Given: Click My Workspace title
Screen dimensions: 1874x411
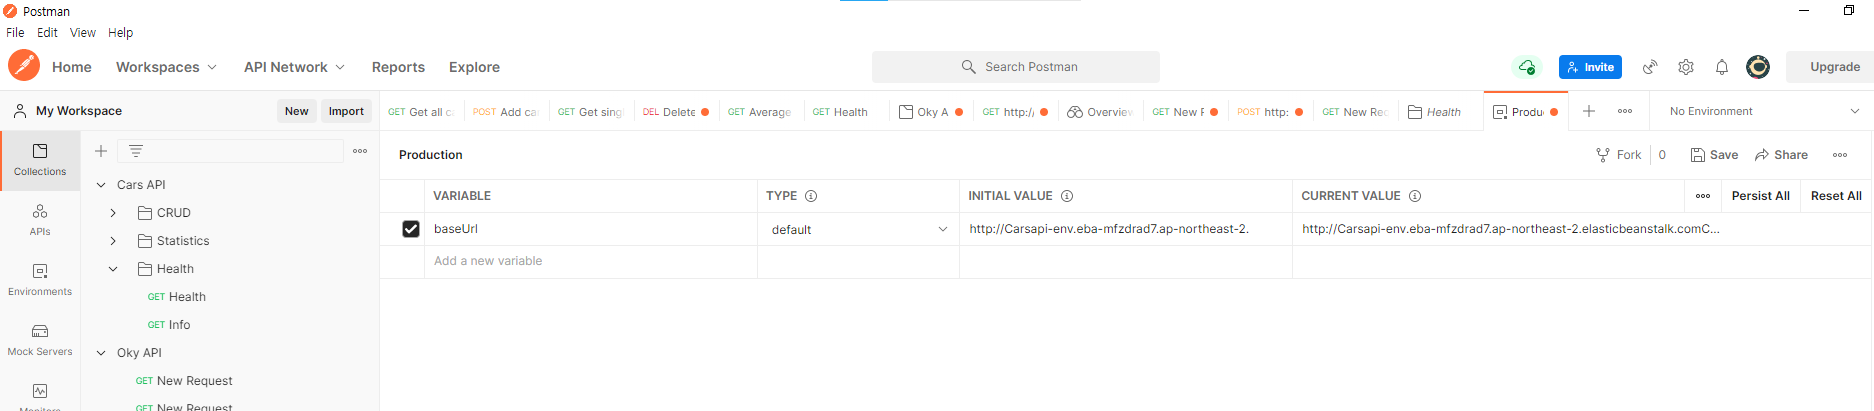Looking at the screenshot, I should tap(79, 111).
